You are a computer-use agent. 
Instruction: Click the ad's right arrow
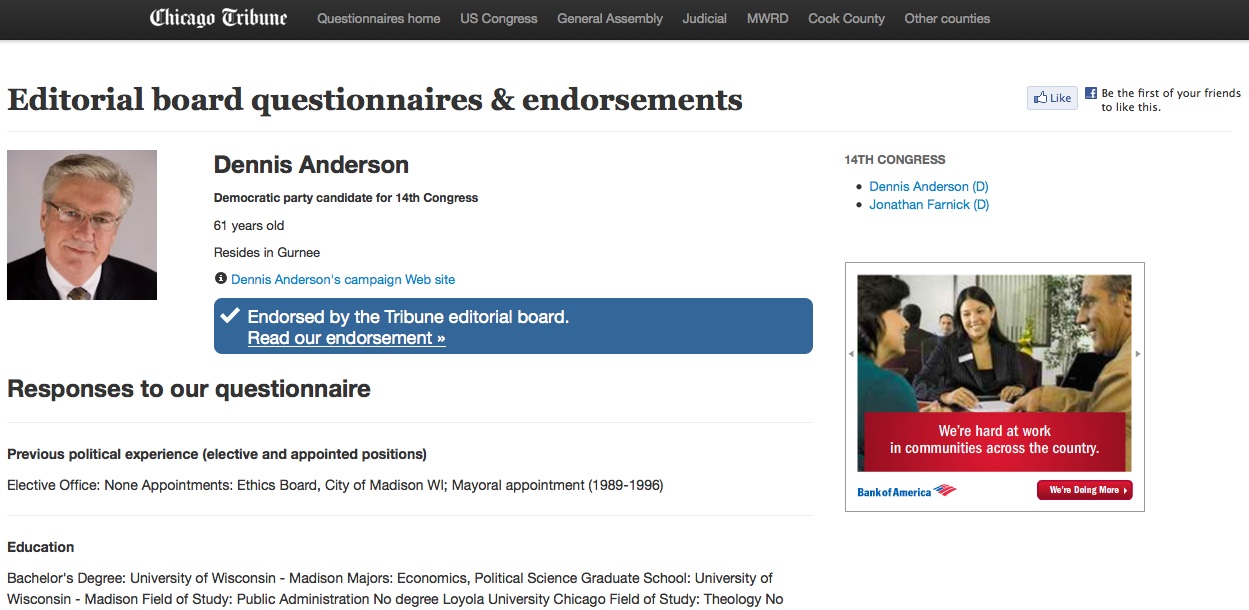[x=1138, y=354]
